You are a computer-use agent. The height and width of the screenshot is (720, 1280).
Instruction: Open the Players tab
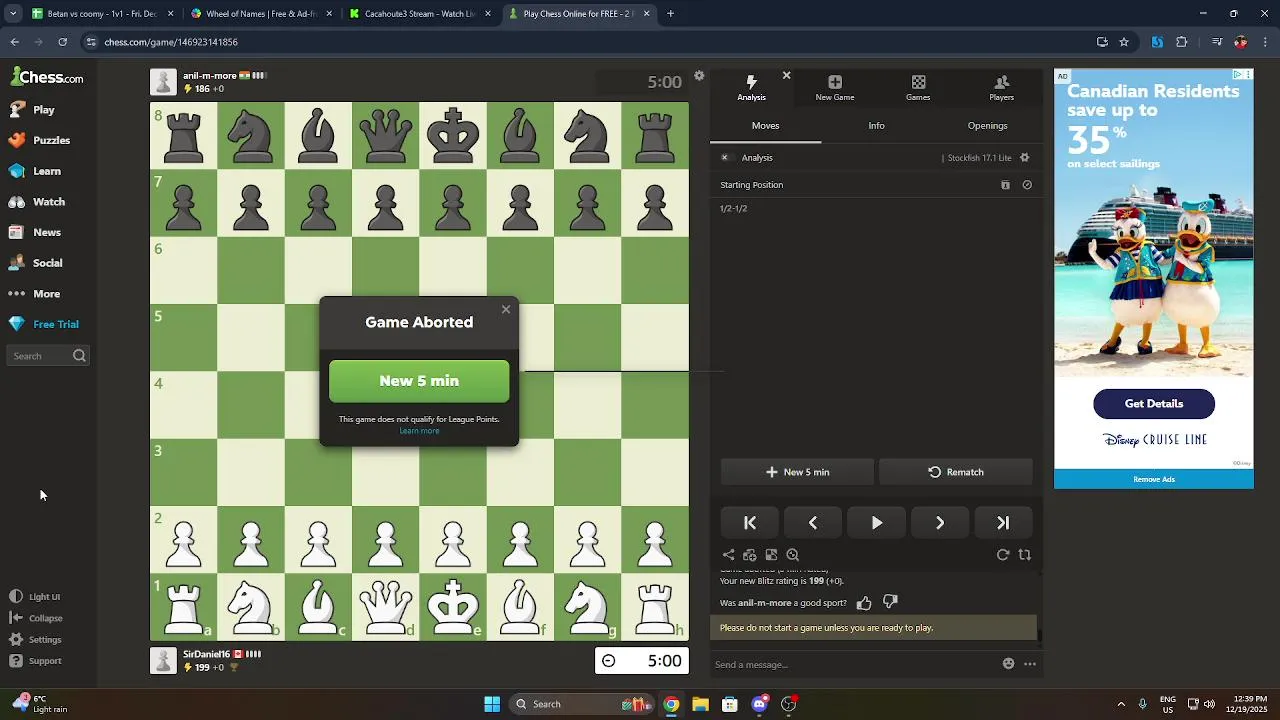coord(1001,88)
